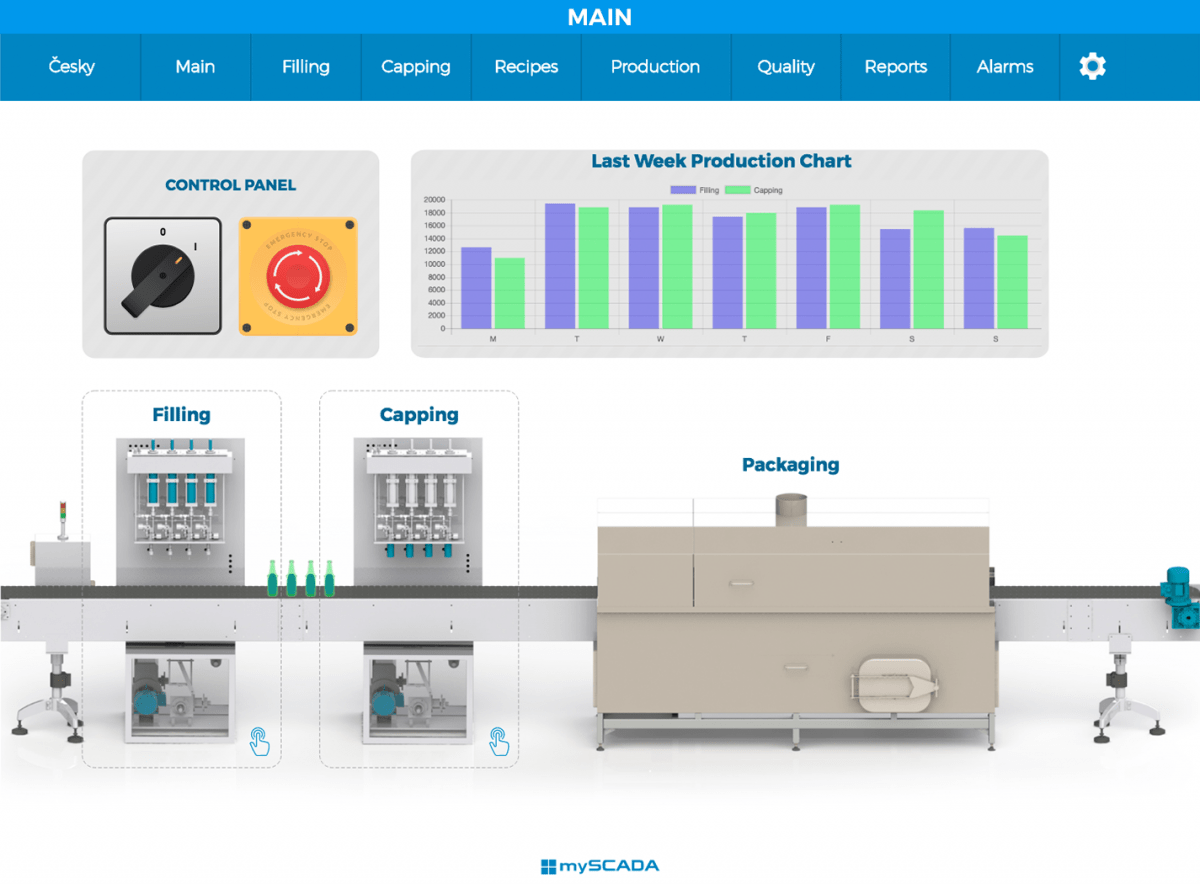Click the mySCADA logo link
The image size is (1200, 884).
[599, 866]
